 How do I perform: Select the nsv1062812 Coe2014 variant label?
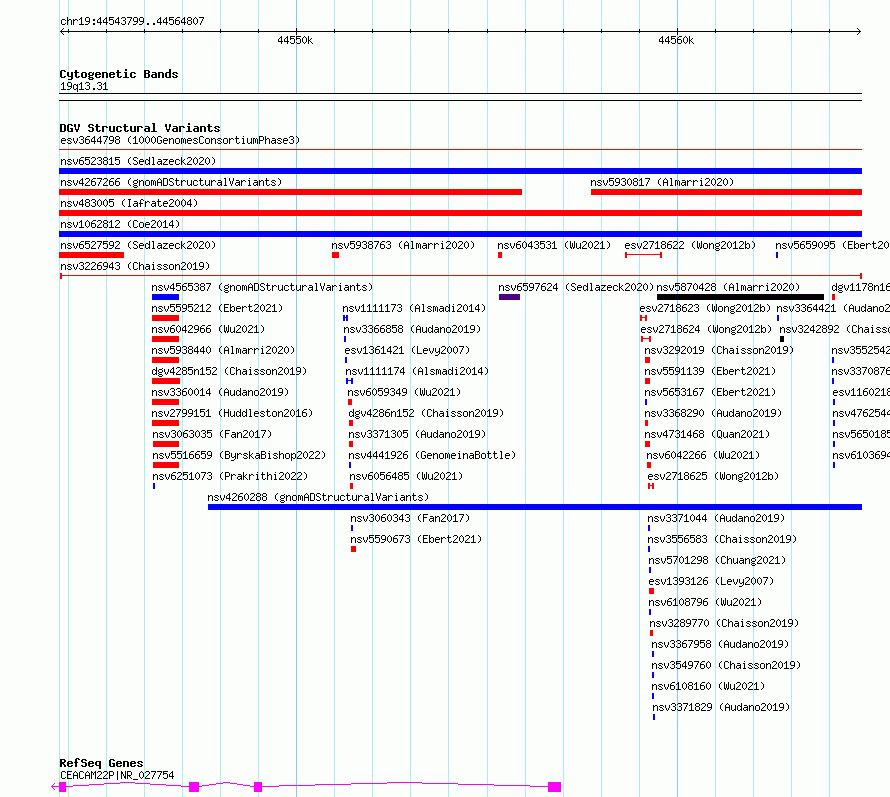pos(120,224)
